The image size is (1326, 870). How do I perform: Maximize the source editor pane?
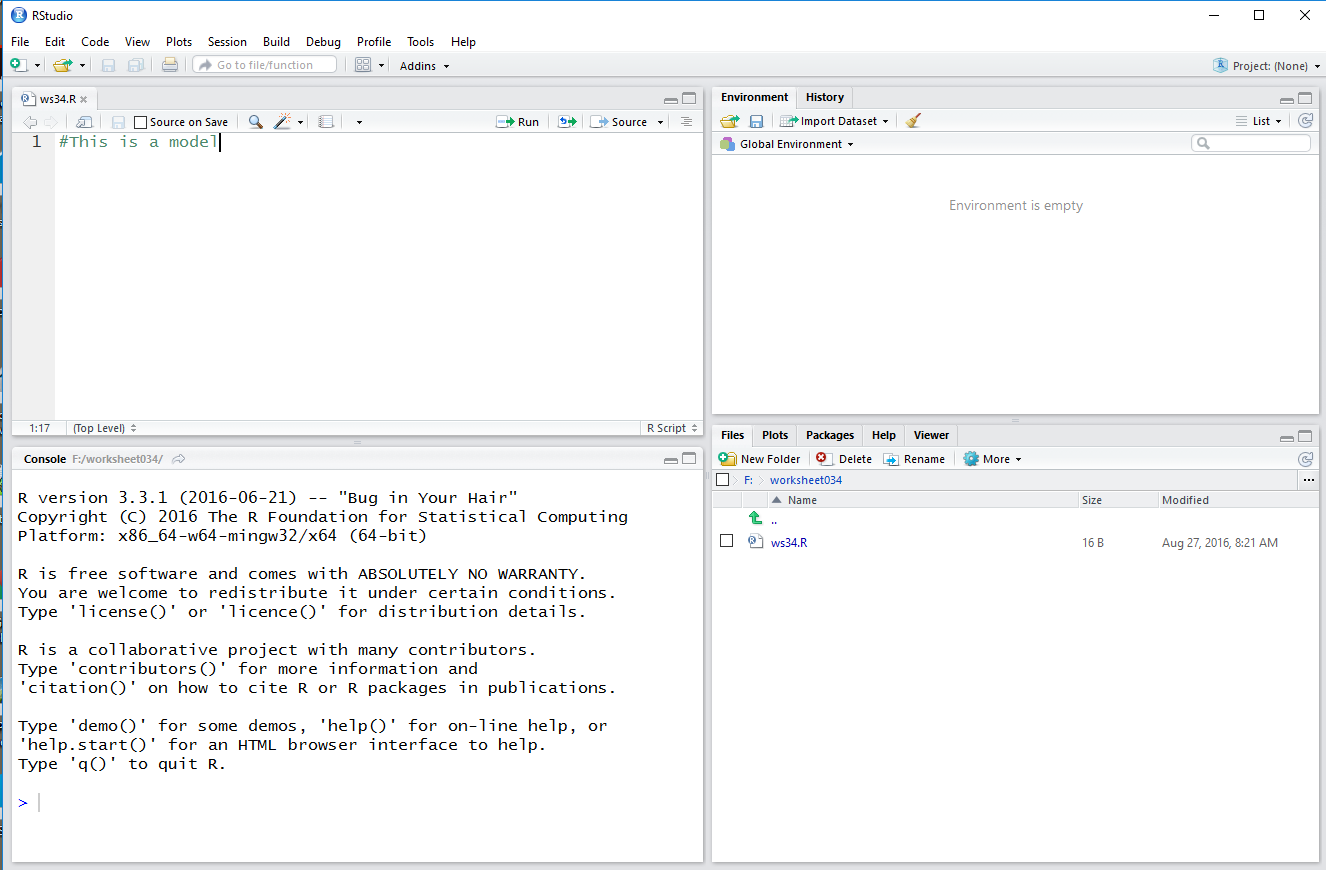pyautogui.click(x=689, y=99)
